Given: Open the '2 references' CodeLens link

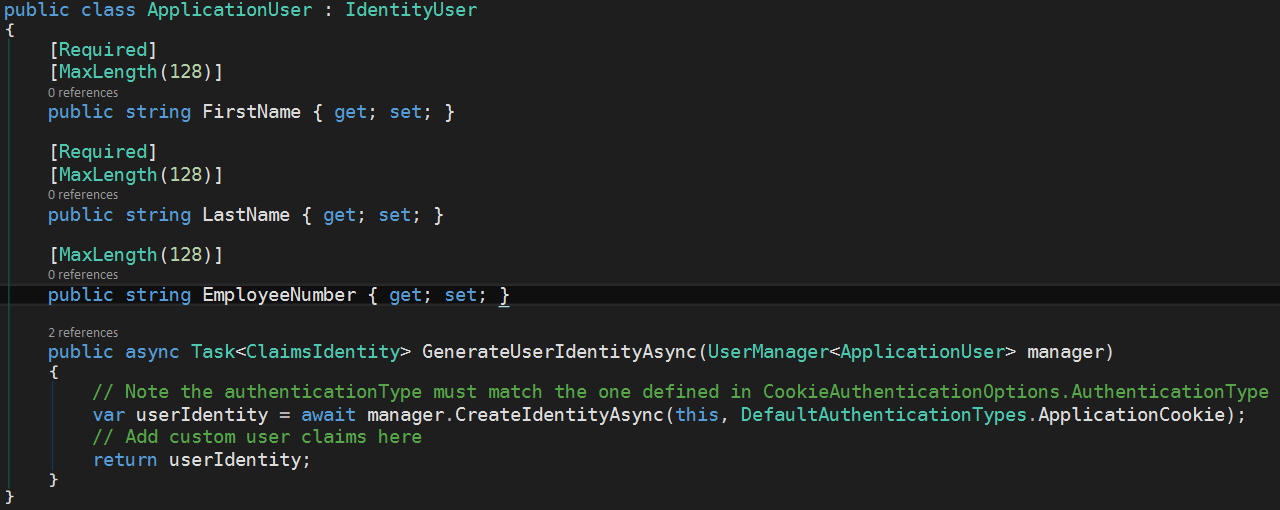Looking at the screenshot, I should 83,333.
